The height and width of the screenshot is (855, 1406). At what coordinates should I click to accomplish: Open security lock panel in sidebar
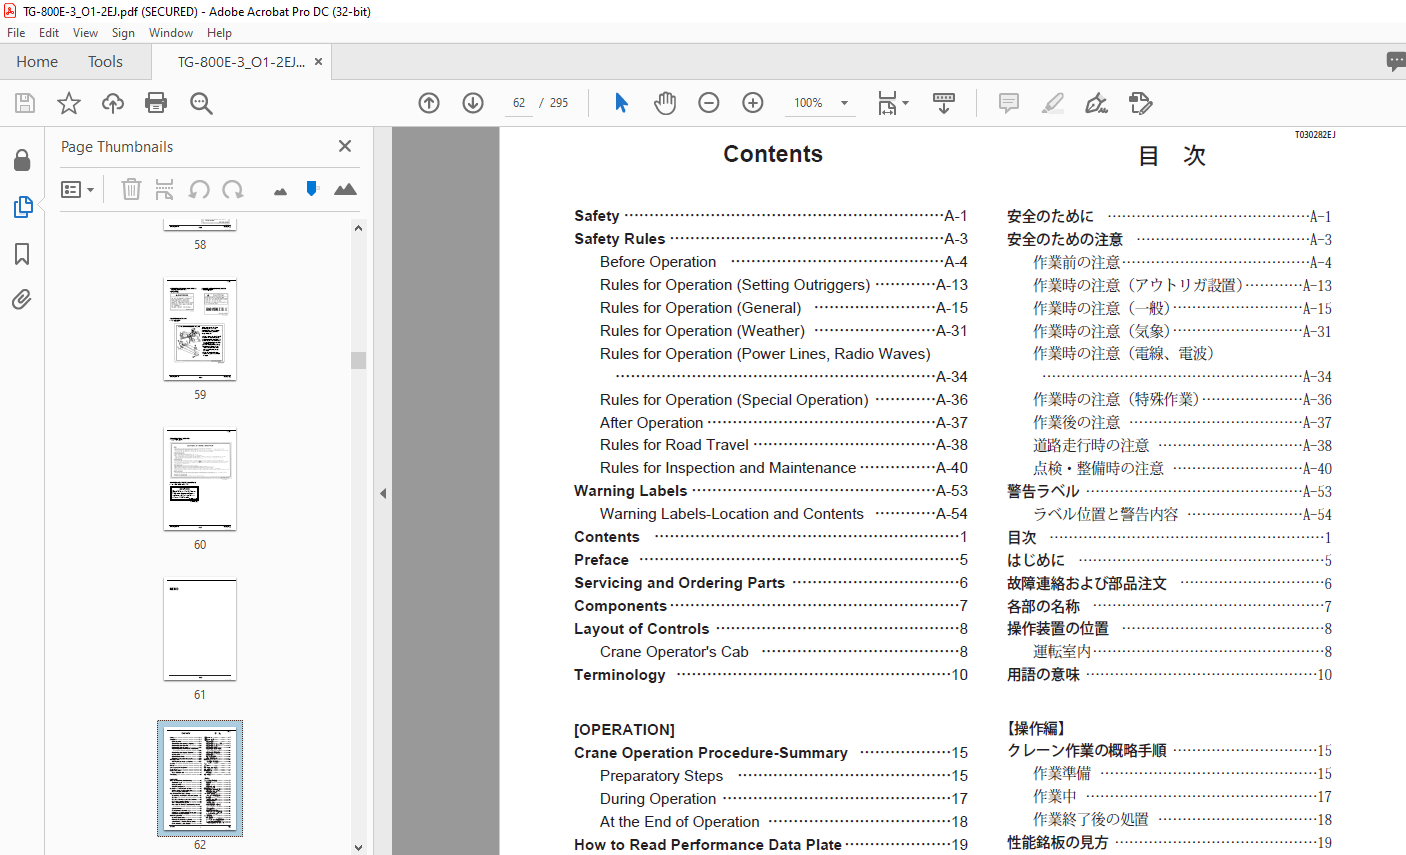[x=22, y=160]
